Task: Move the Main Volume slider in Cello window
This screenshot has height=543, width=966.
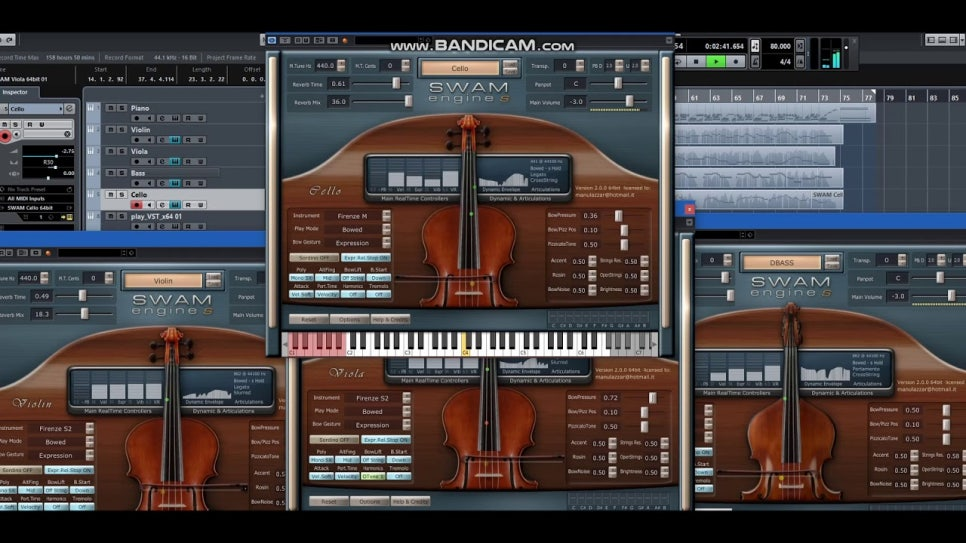Action: (629, 101)
